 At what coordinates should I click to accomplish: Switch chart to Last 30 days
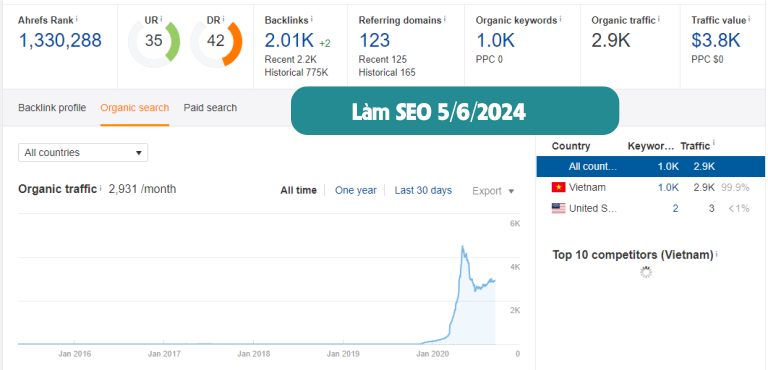423,190
